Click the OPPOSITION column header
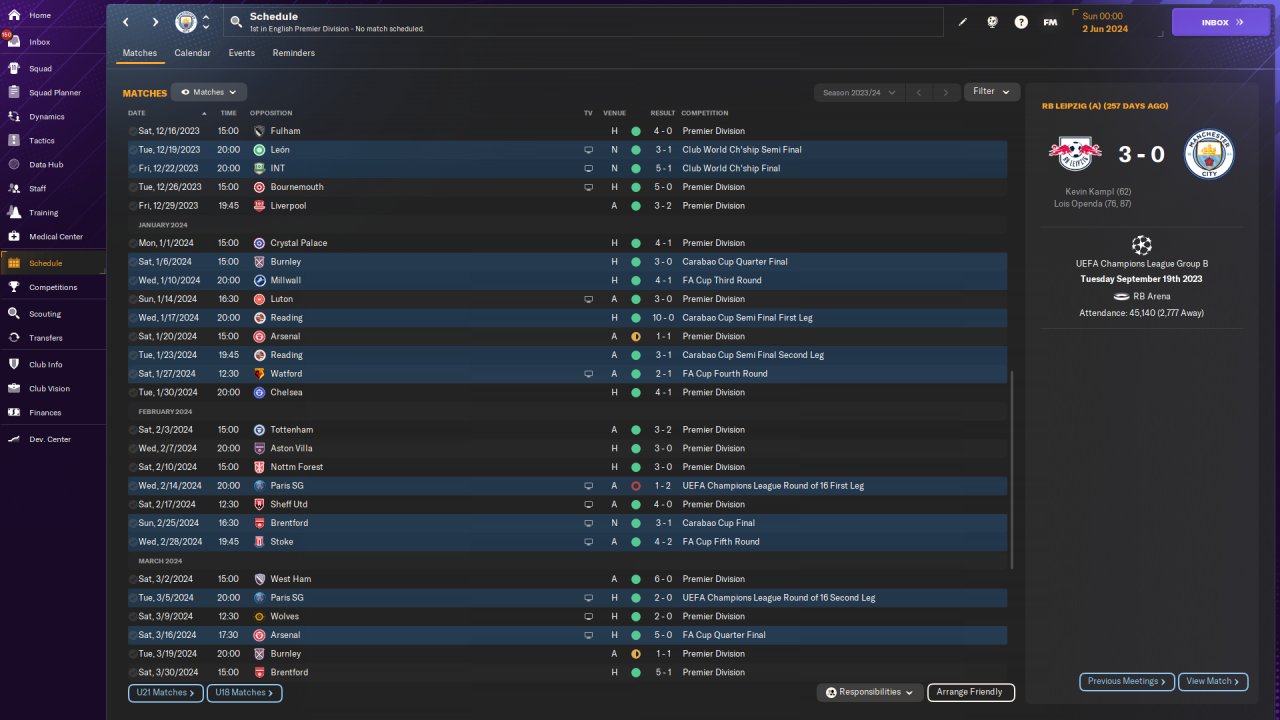Viewport: 1280px width, 720px height. pos(271,113)
